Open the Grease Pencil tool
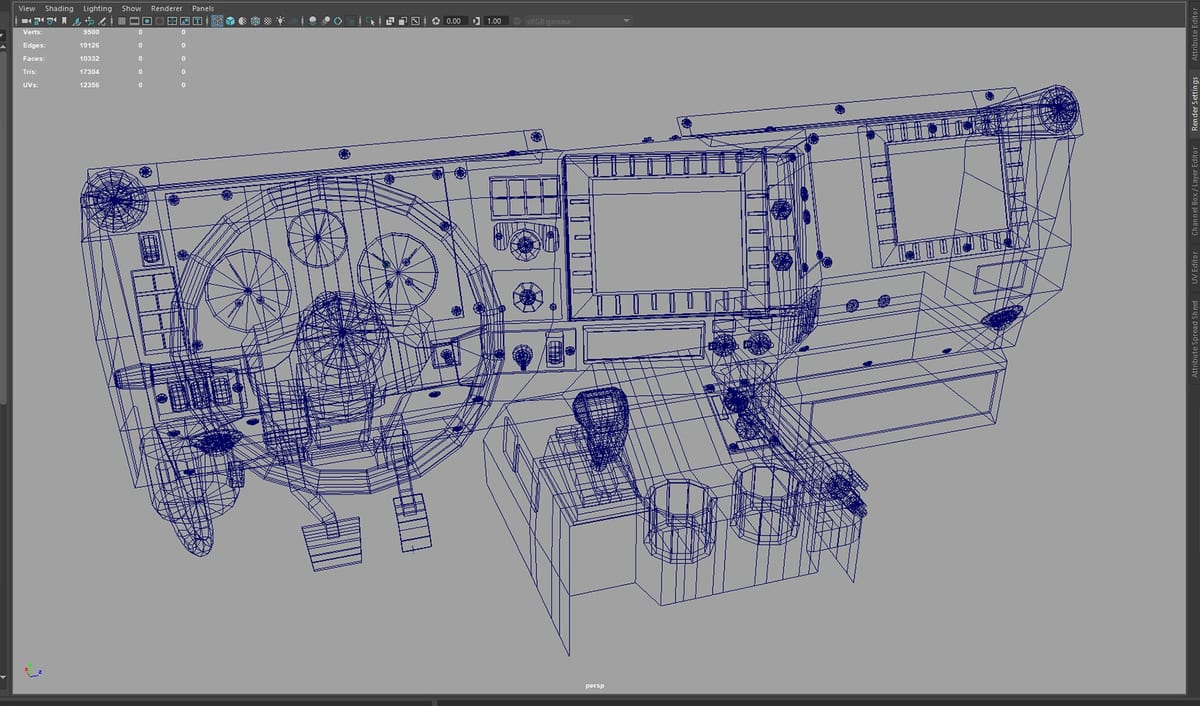This screenshot has width=1200, height=706. [x=102, y=21]
